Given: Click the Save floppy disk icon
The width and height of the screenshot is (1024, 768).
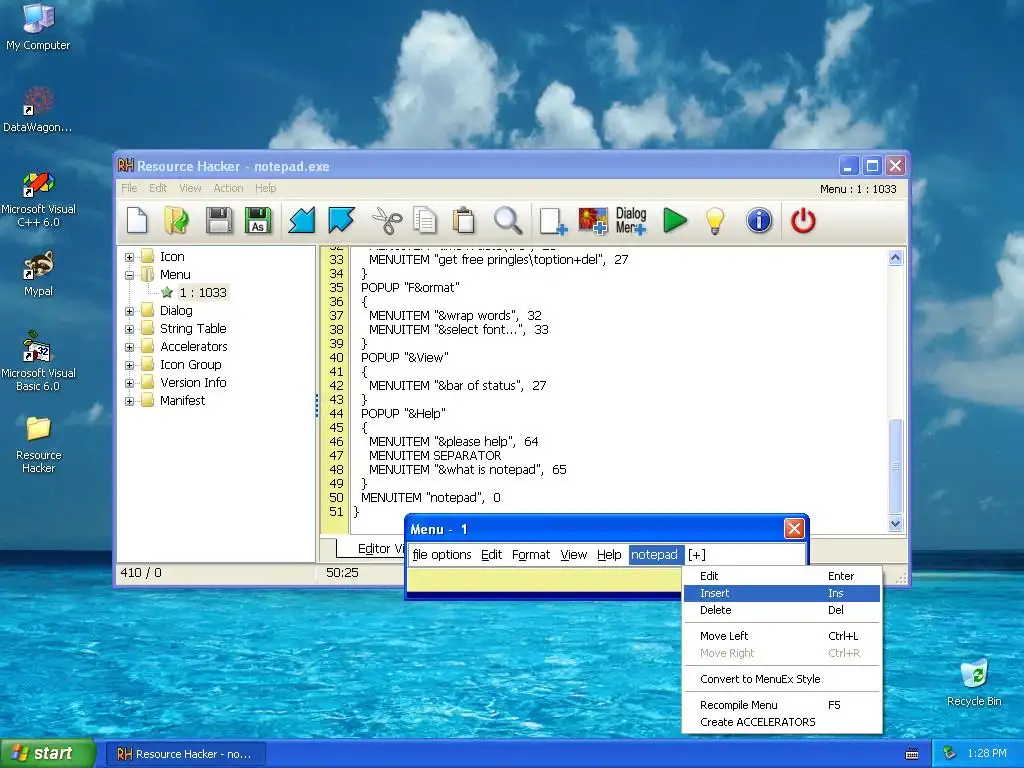Looking at the screenshot, I should 219,220.
